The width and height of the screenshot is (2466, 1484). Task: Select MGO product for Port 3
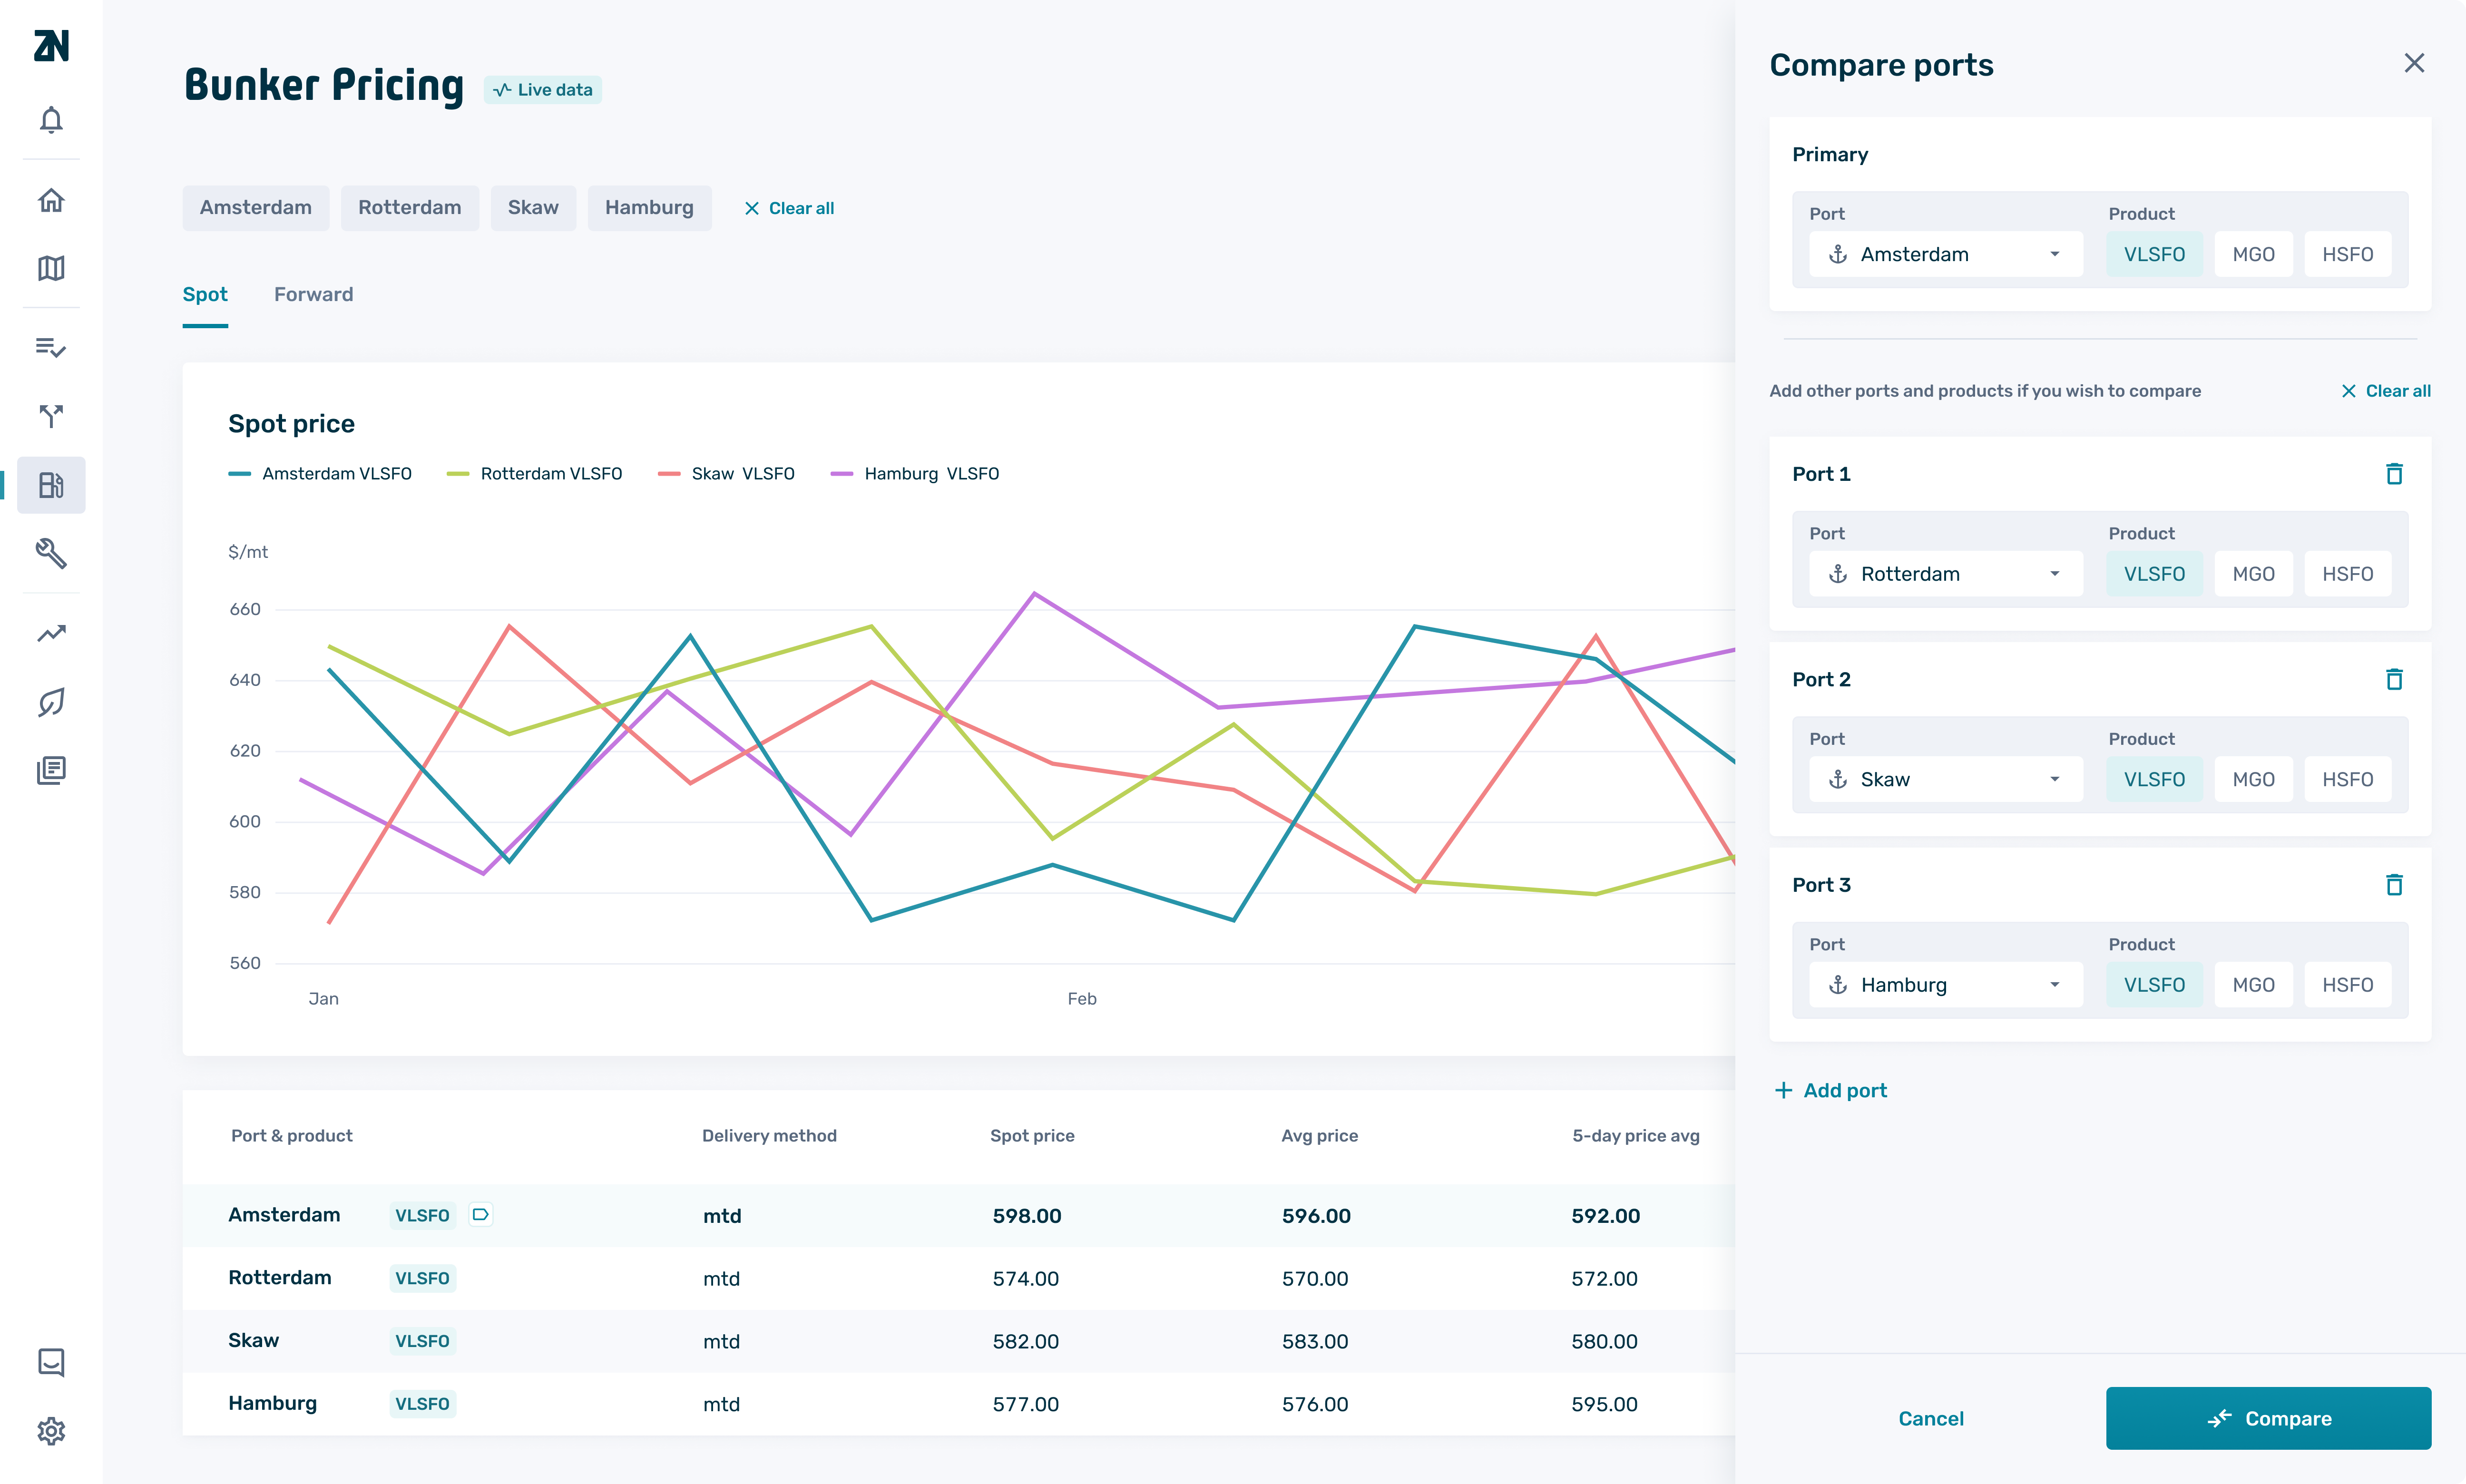coord(2253,985)
